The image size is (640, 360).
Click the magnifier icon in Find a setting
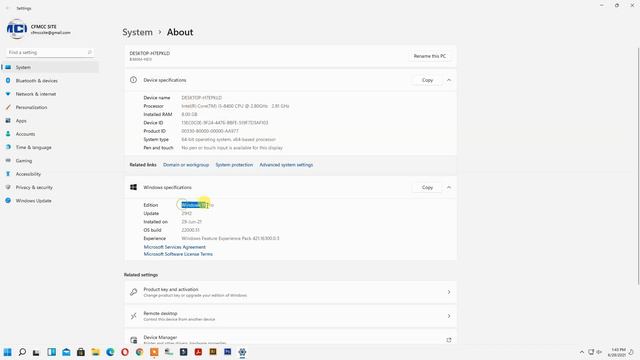[x=89, y=52]
